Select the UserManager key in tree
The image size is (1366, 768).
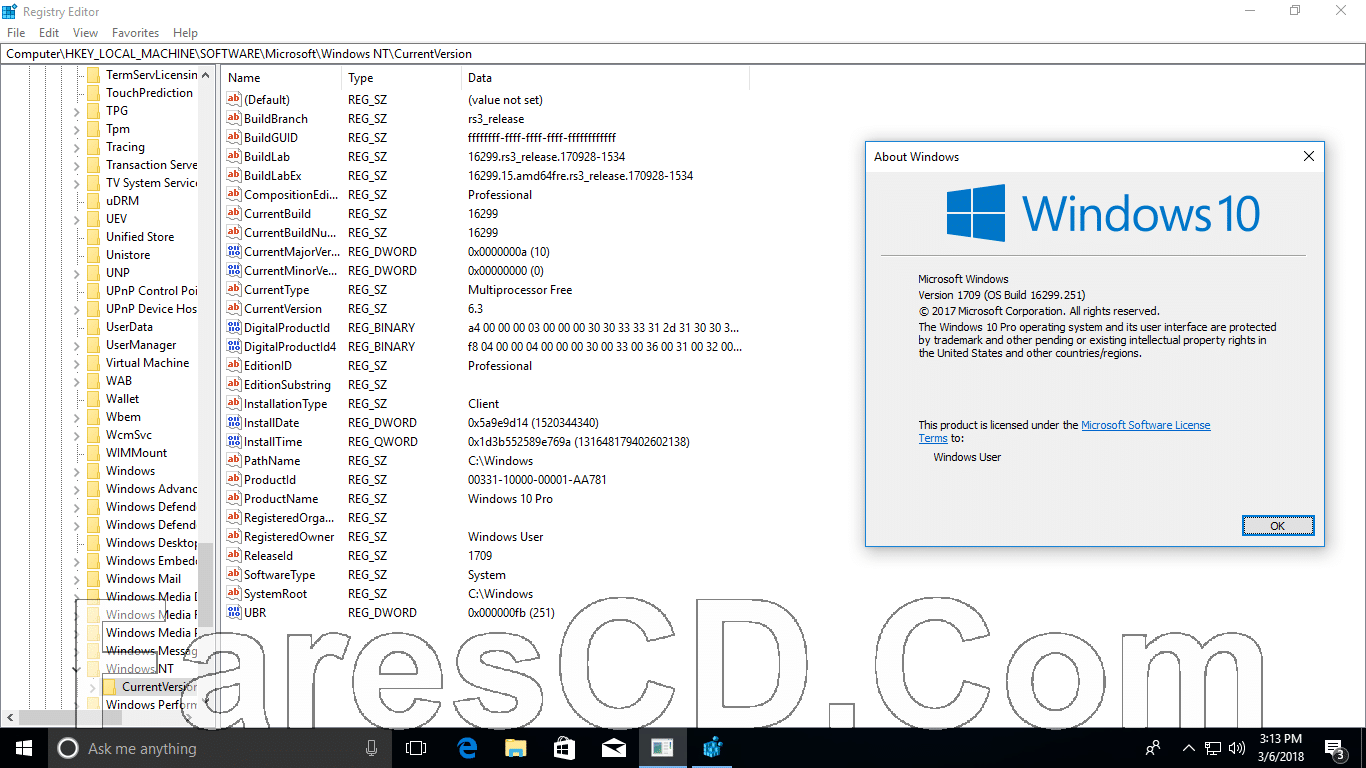pos(141,345)
